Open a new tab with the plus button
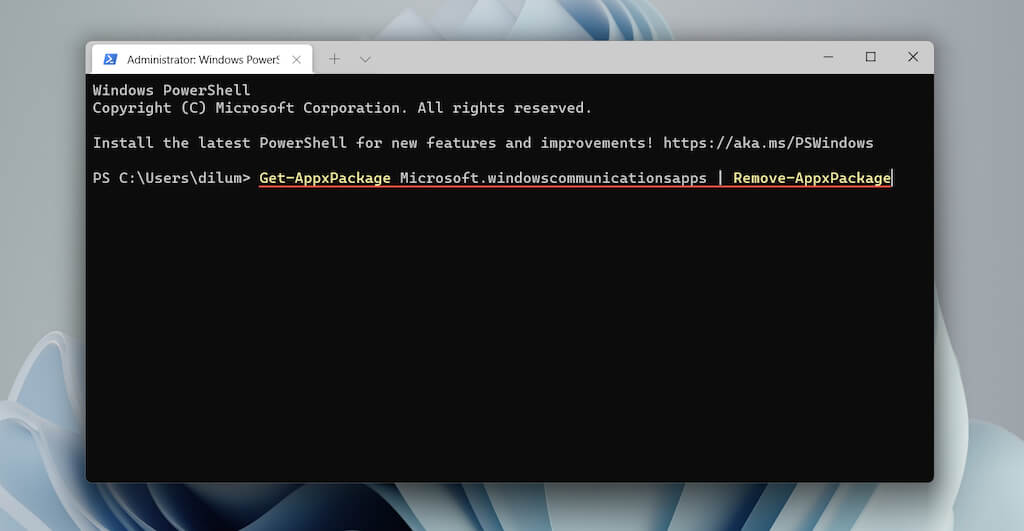The image size is (1024, 531). (x=334, y=59)
